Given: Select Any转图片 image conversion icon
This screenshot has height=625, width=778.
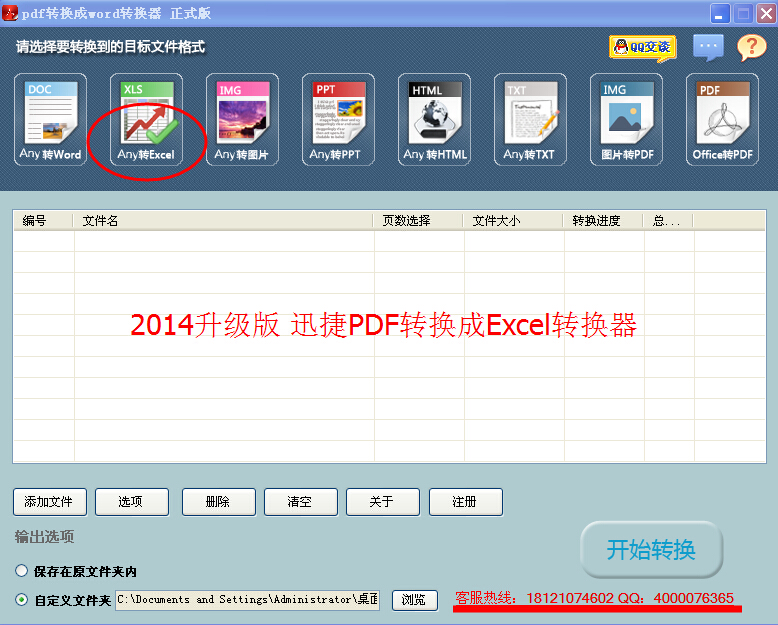Looking at the screenshot, I should 242,120.
